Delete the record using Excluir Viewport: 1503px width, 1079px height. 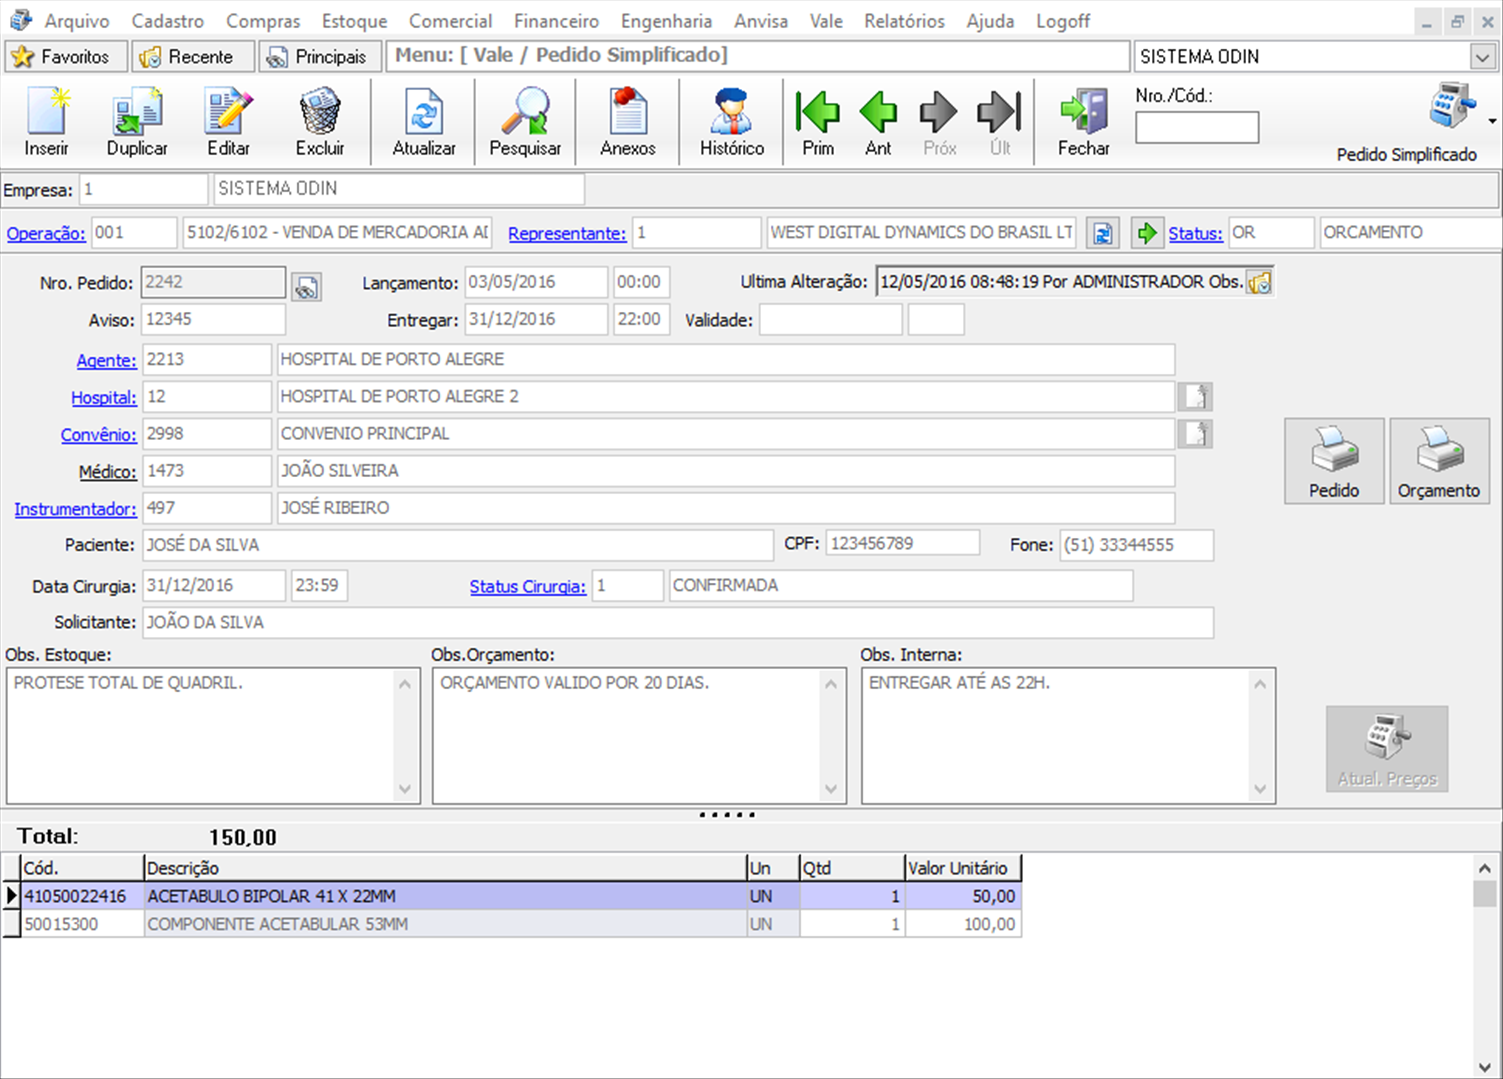click(x=319, y=122)
